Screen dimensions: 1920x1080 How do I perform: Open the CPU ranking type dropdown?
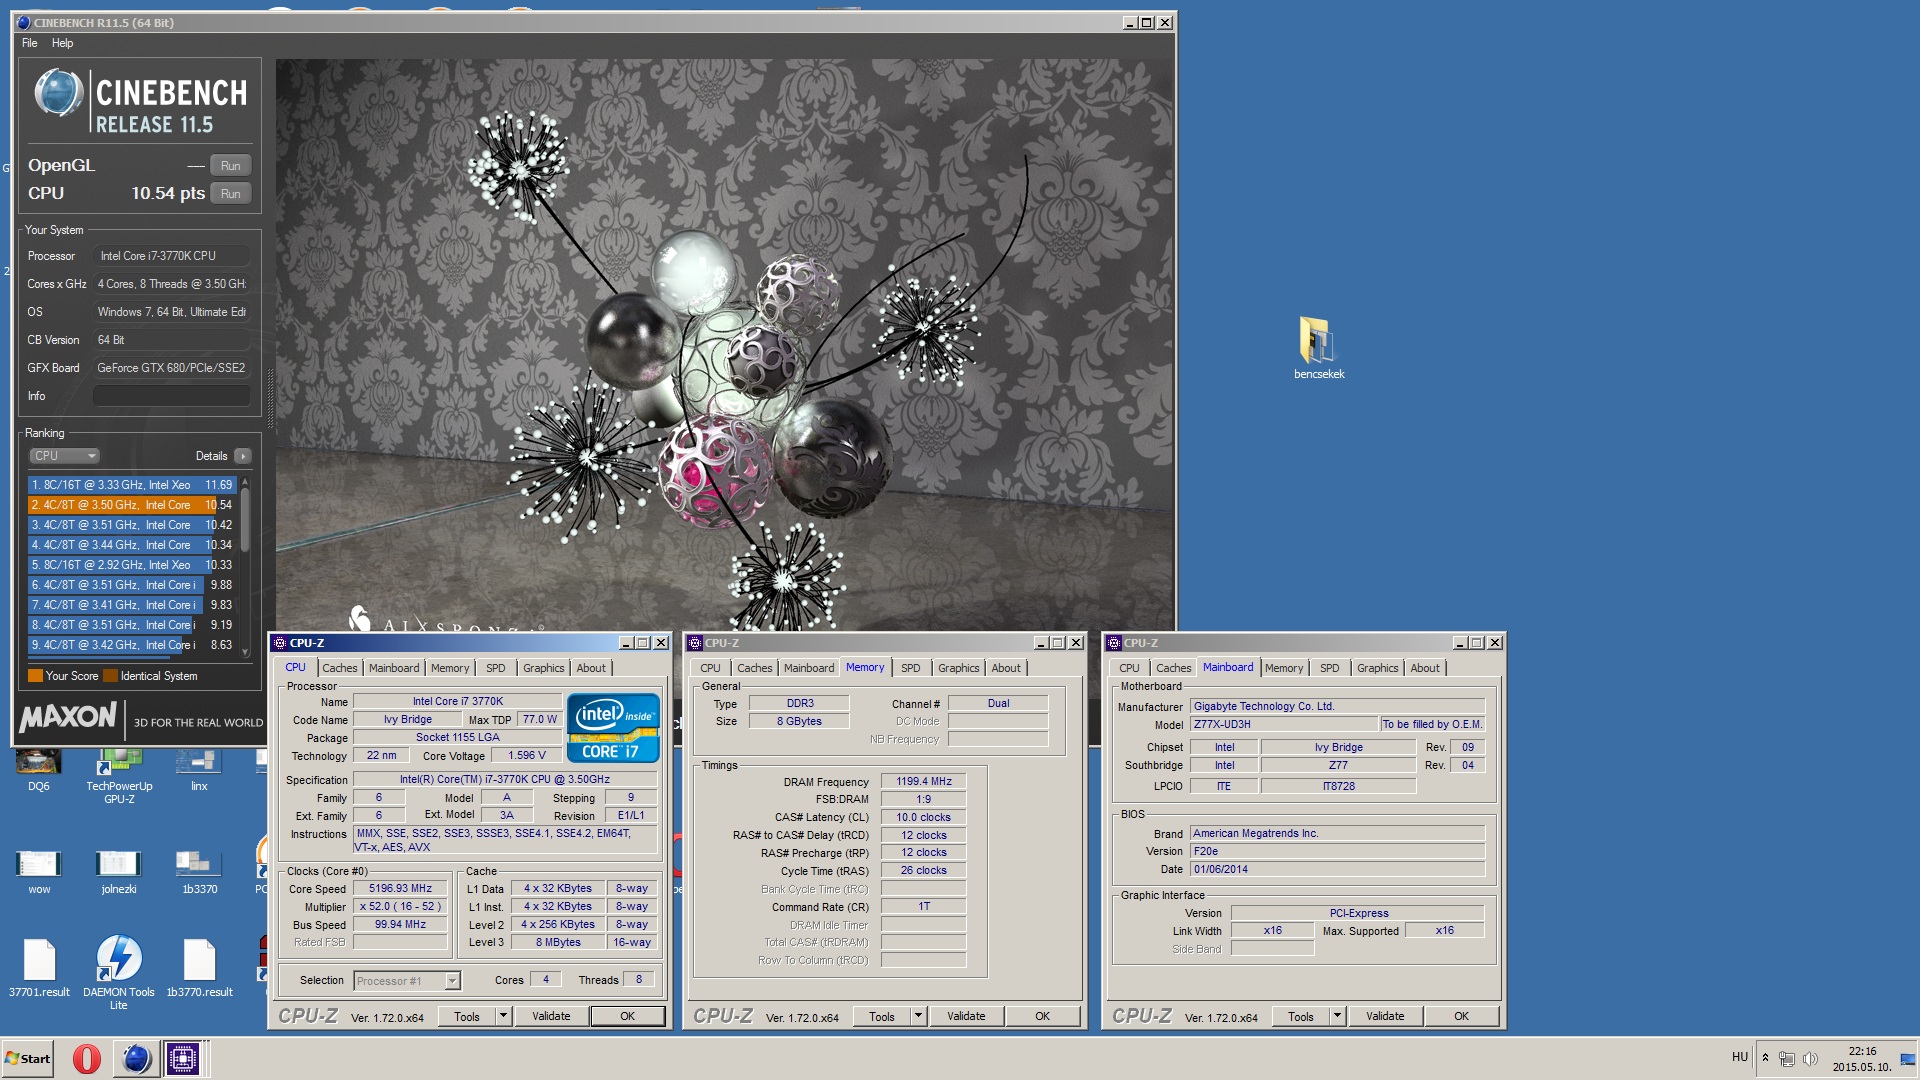[64, 456]
